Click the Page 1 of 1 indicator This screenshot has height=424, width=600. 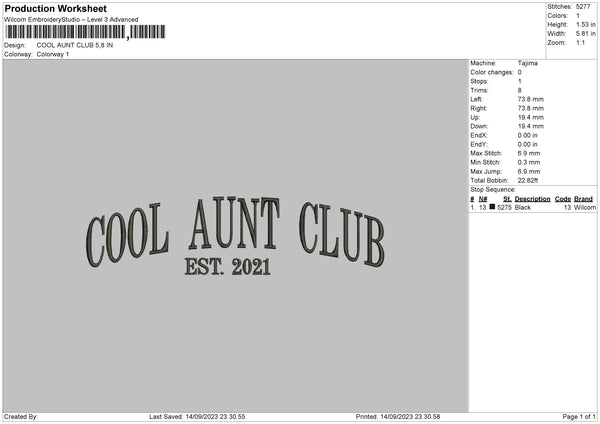pos(579,417)
